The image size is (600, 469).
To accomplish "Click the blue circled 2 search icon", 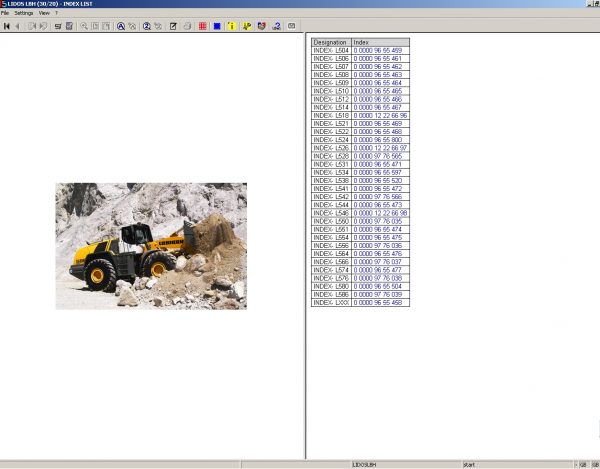I will (147, 26).
